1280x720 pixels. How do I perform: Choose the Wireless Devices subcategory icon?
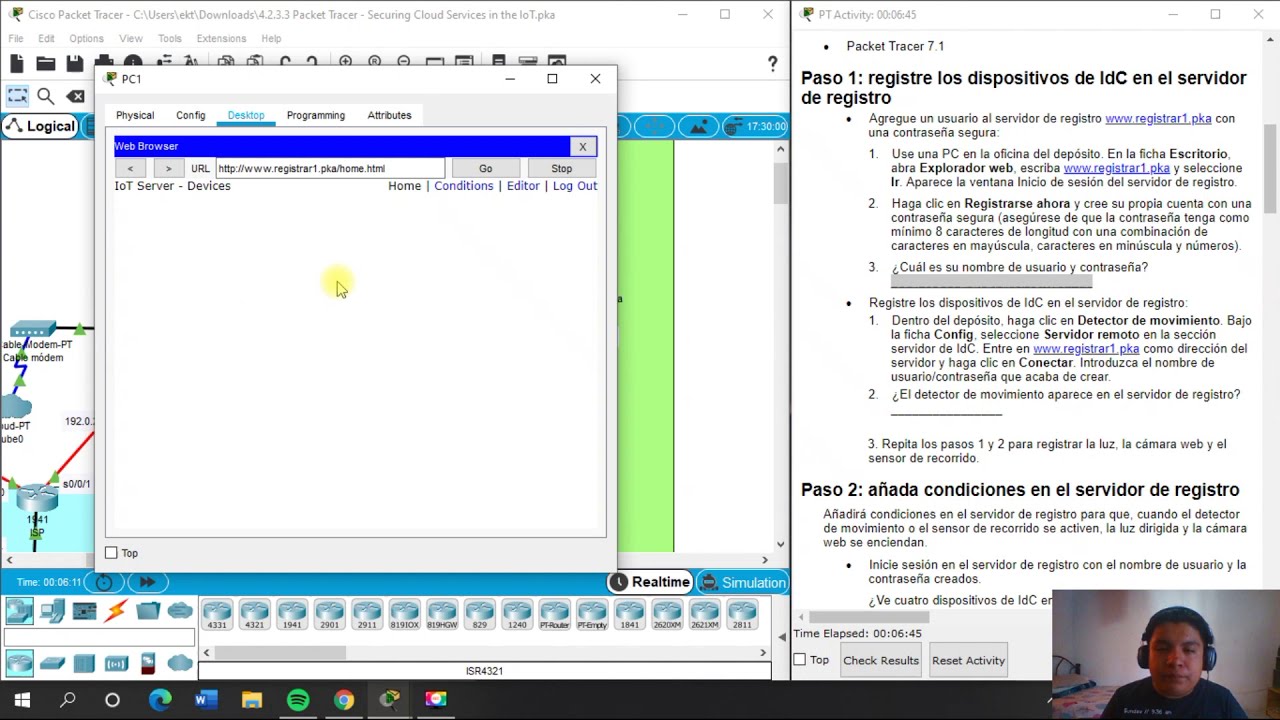pyautogui.click(x=116, y=662)
